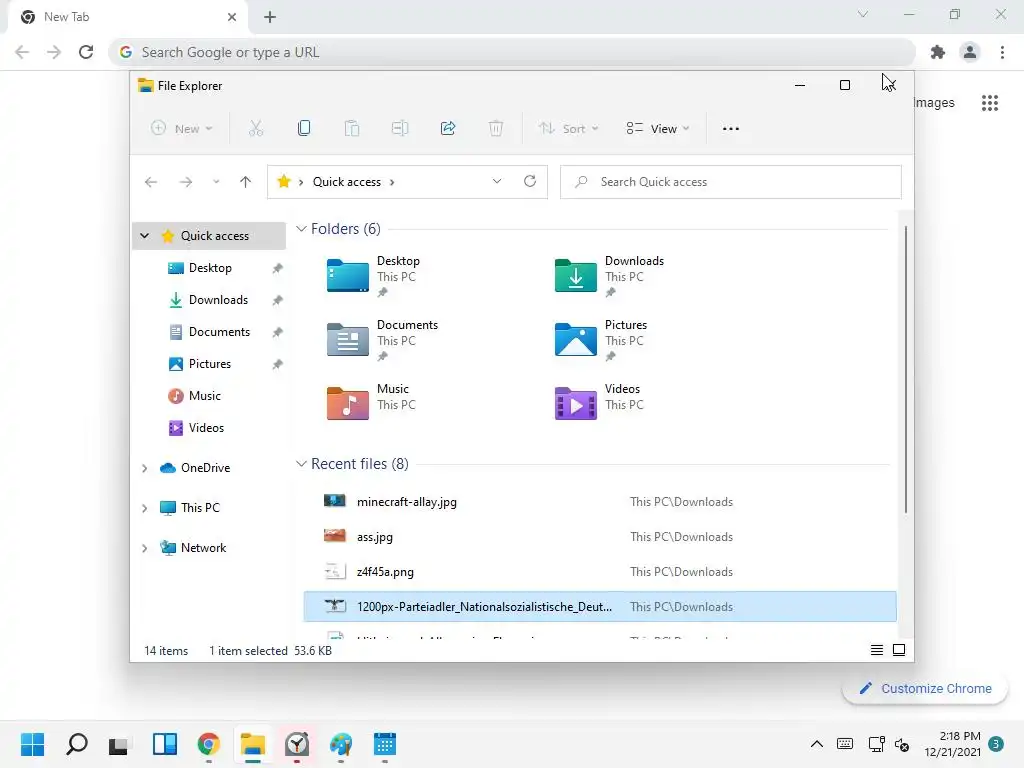Click Quick access in the address breadcrumb
1024x768 pixels.
[347, 182]
